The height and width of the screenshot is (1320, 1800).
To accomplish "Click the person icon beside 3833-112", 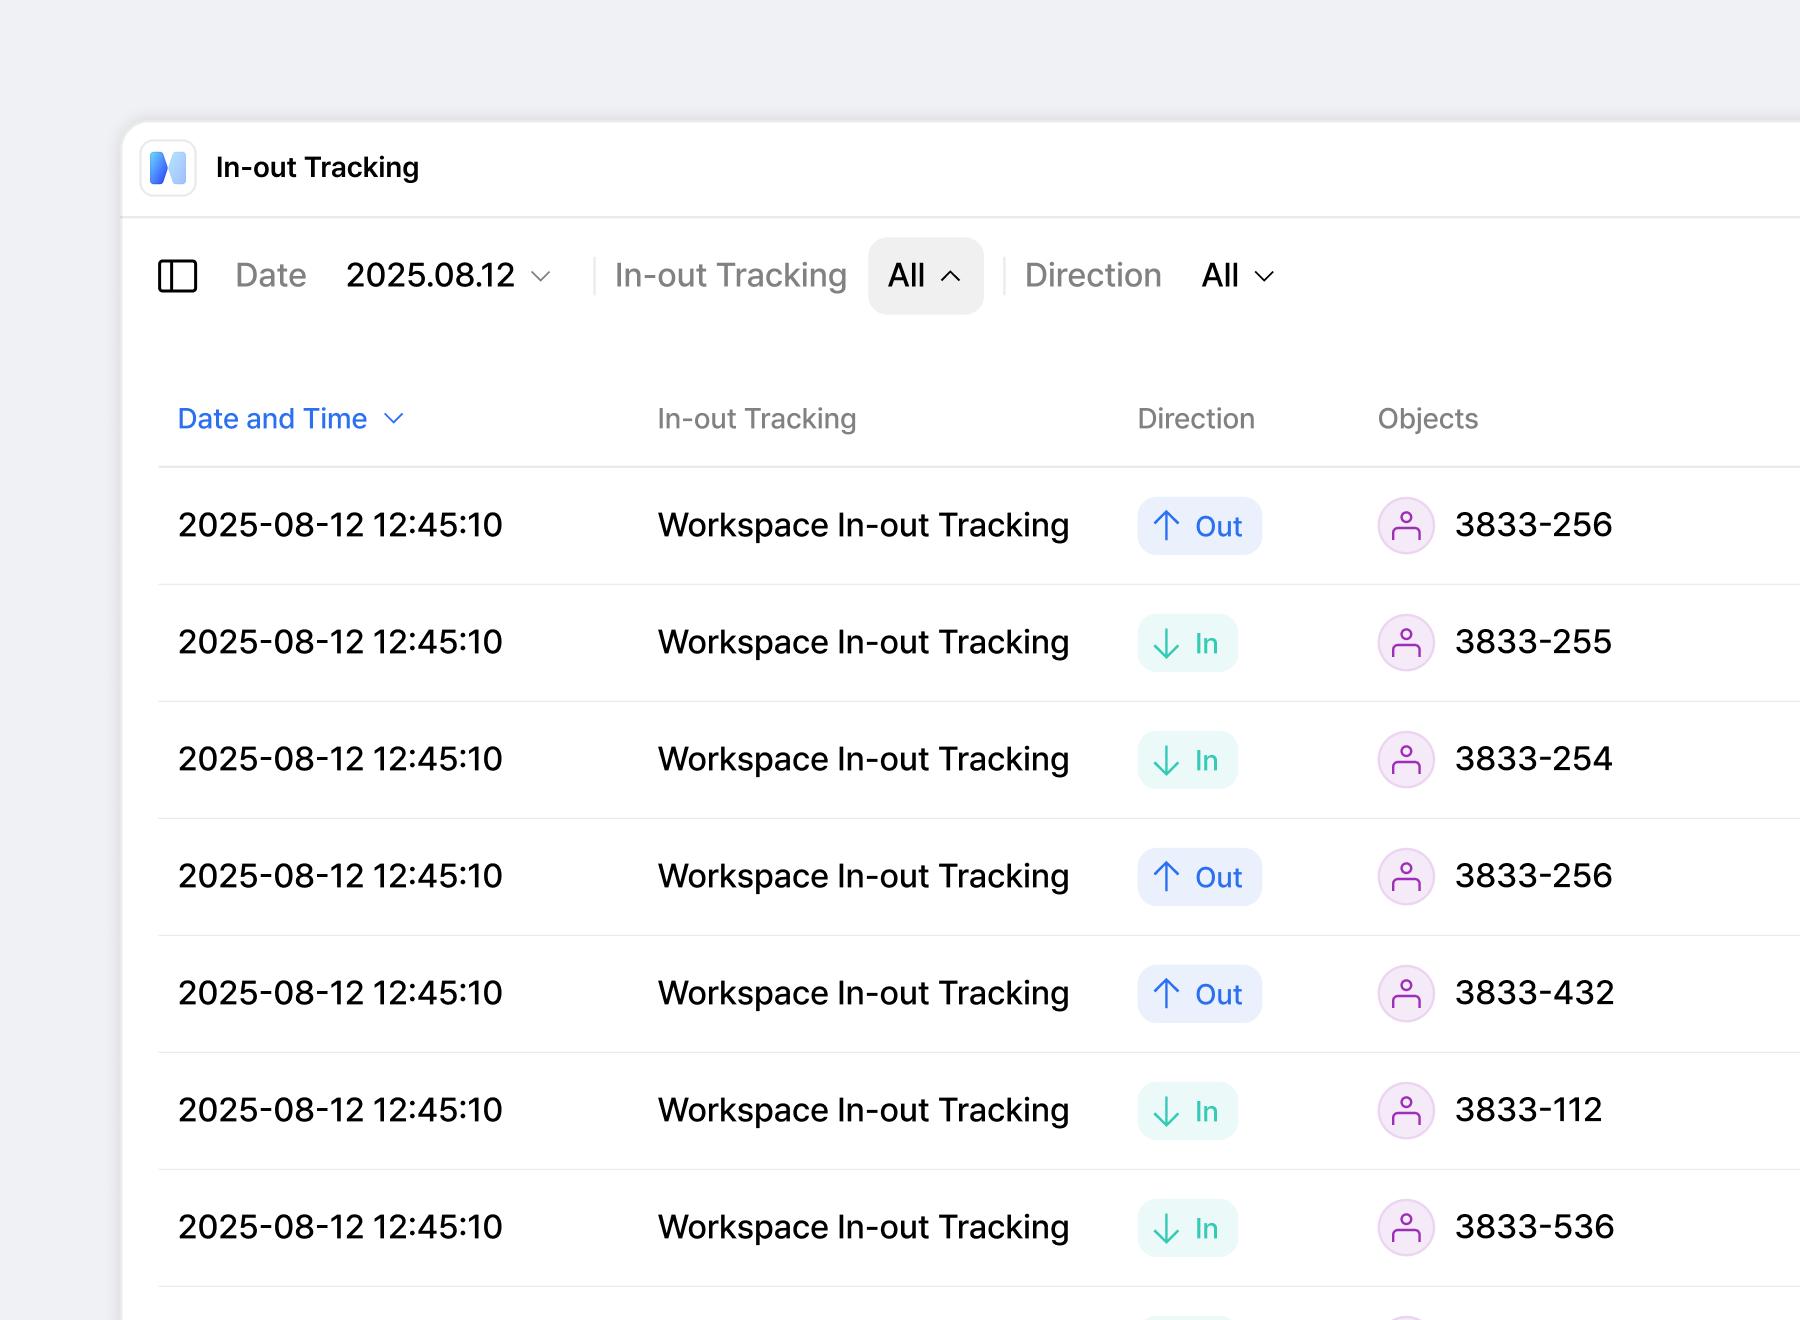I will click(x=1406, y=1110).
